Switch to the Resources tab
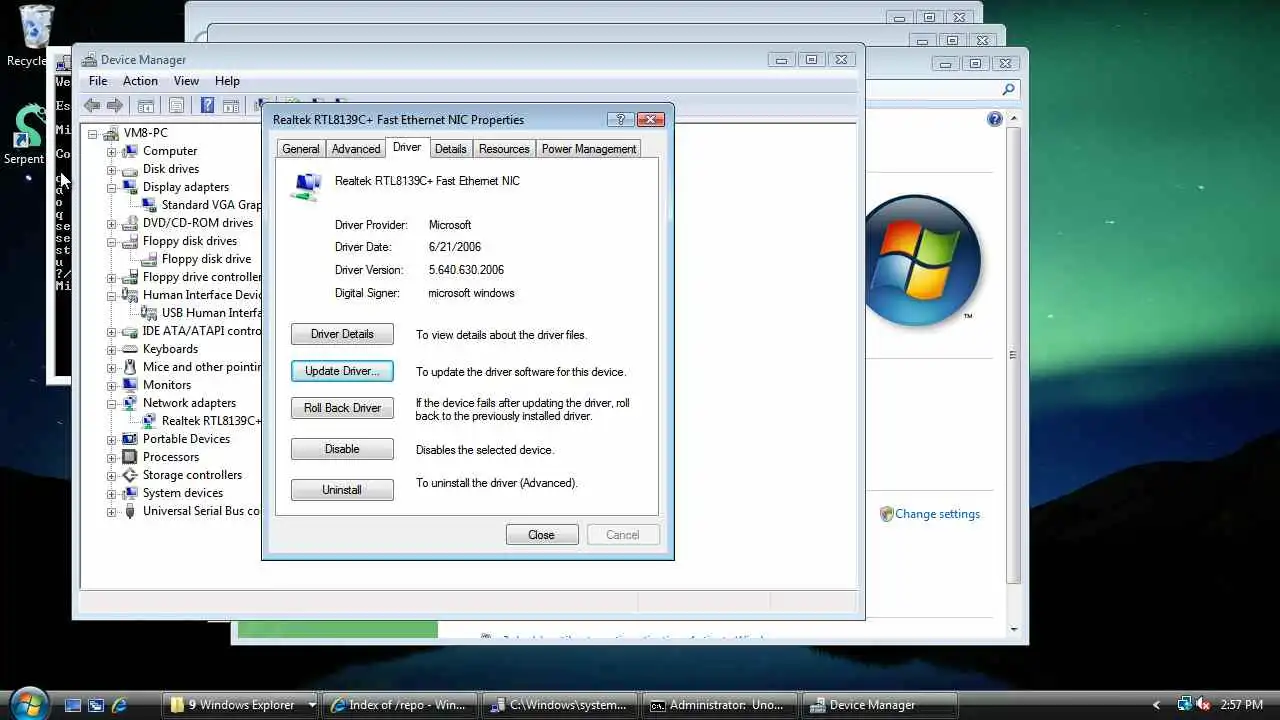 [x=504, y=149]
